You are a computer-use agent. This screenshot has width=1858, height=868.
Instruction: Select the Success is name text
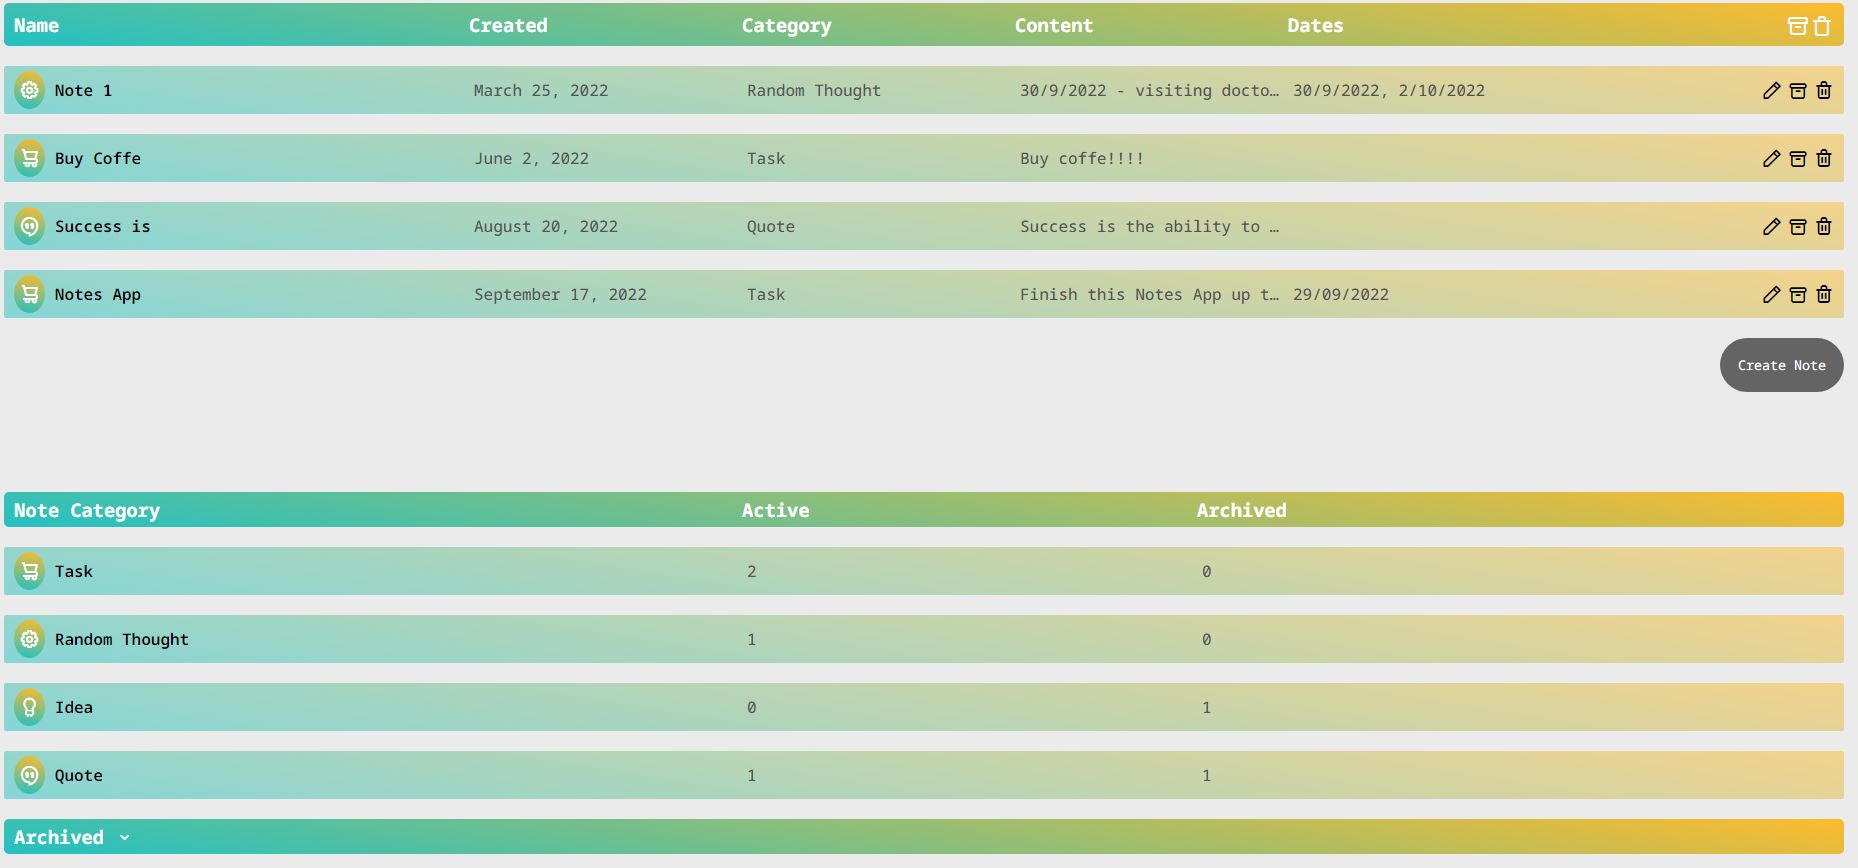pyautogui.click(x=102, y=227)
